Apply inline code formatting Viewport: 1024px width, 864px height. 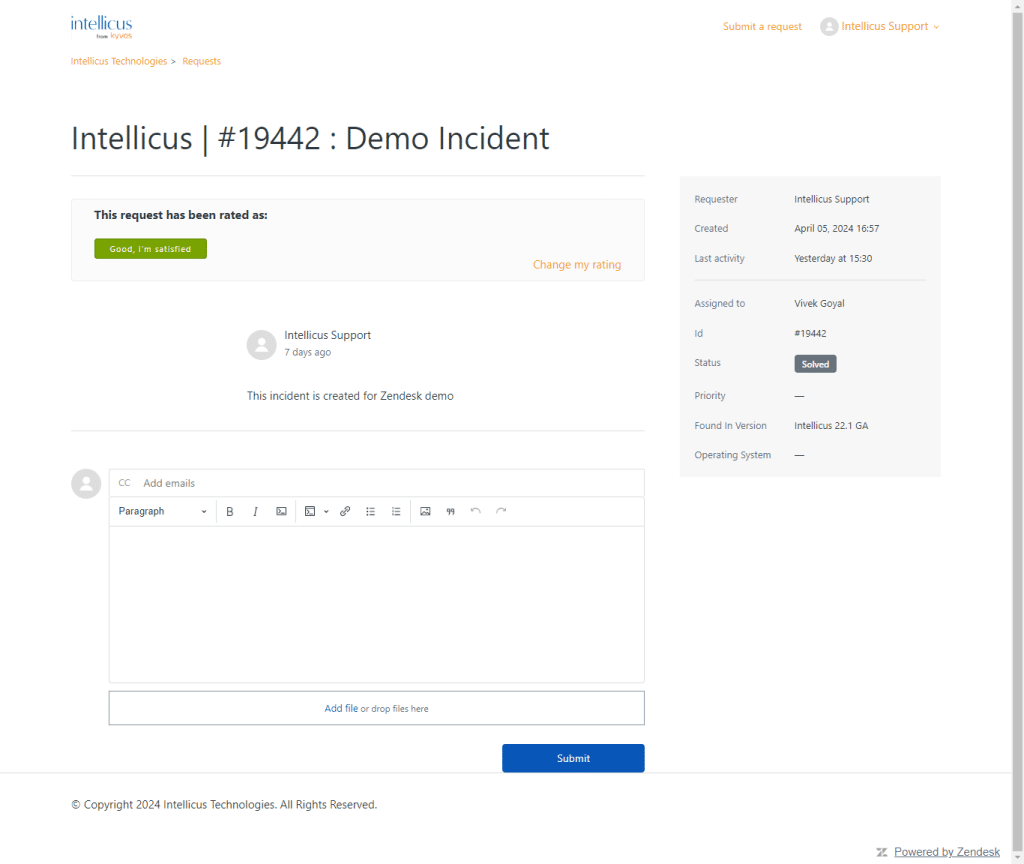281,511
